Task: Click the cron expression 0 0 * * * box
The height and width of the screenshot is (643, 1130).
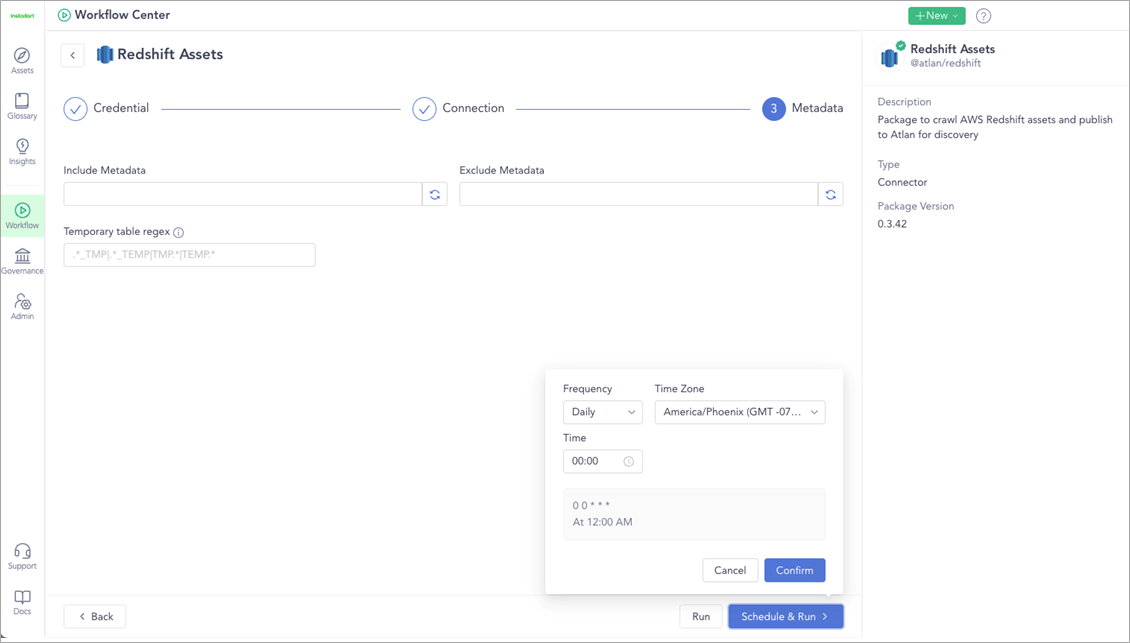Action: click(x=694, y=514)
